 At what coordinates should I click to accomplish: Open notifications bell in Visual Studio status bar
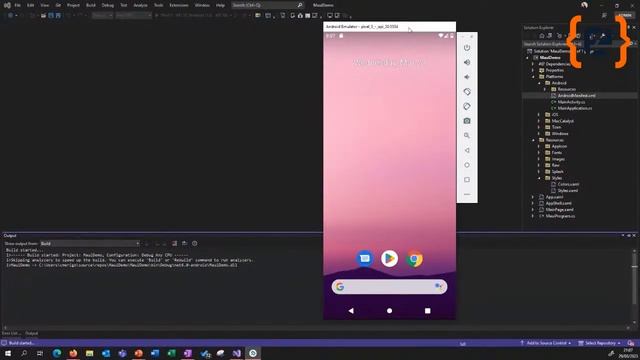631,343
